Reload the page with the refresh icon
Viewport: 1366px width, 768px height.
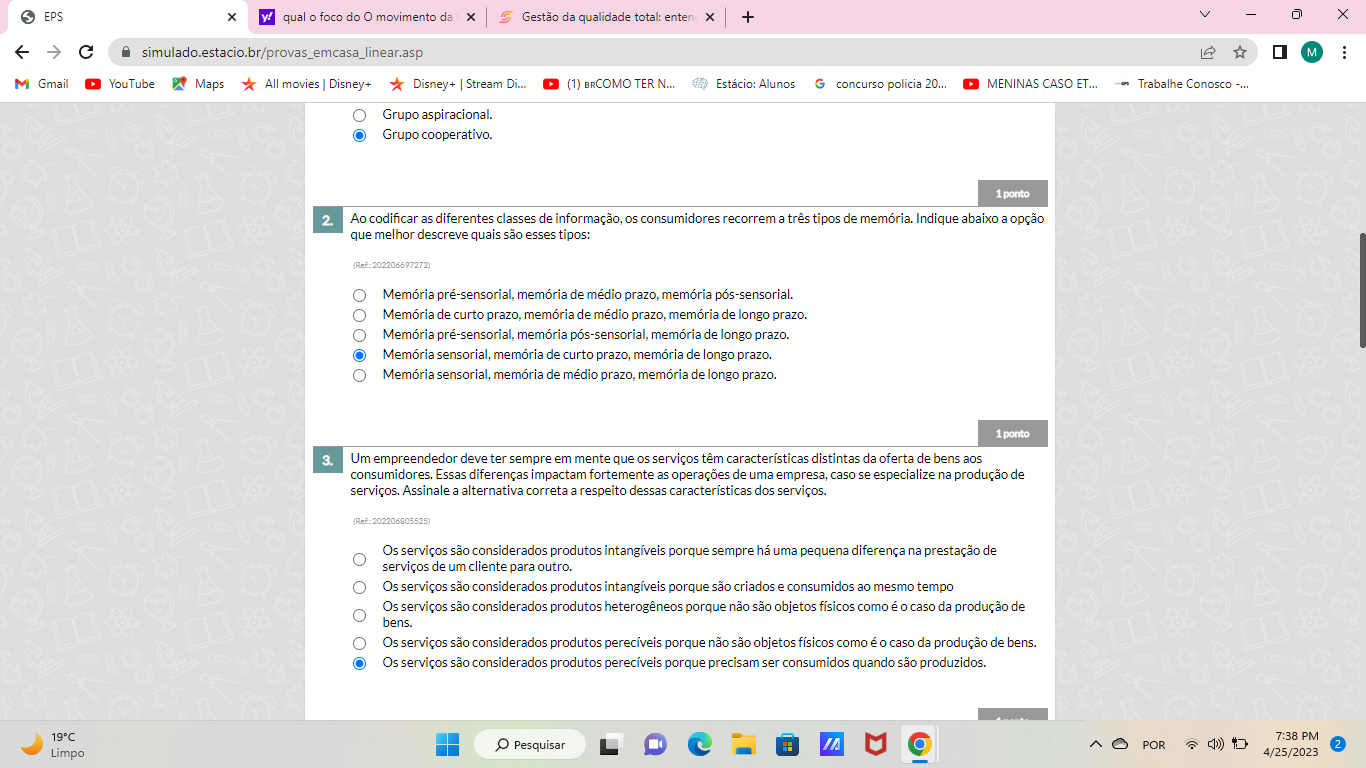point(86,52)
